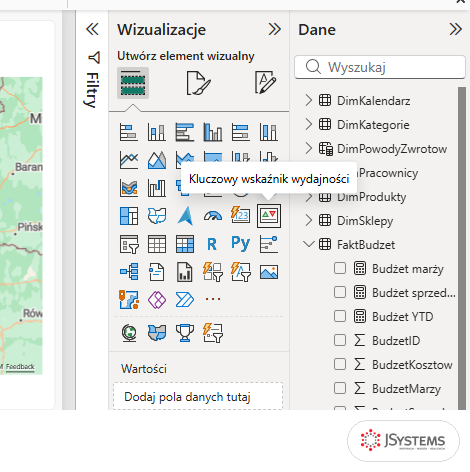This screenshot has height=472, width=470.
Task: Insert the new card visual with 123
Action: click(x=241, y=215)
